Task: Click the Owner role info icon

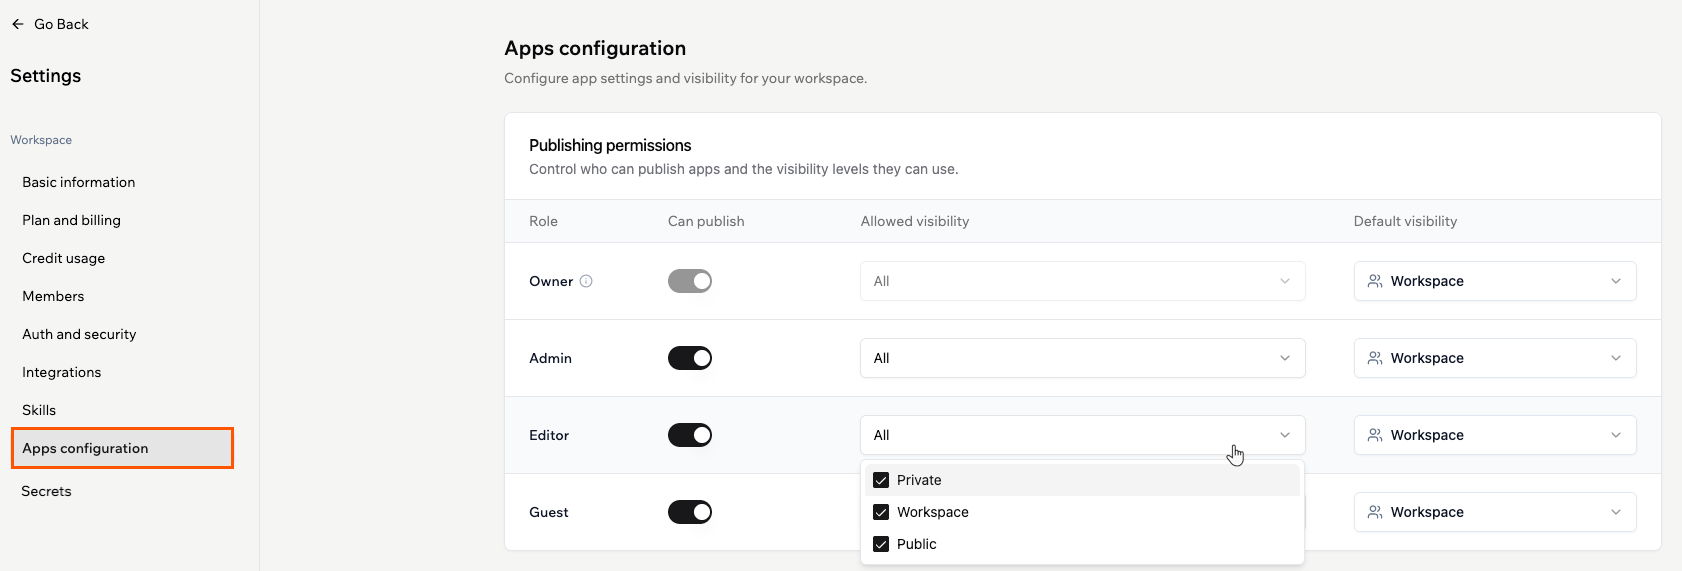Action: 586,281
